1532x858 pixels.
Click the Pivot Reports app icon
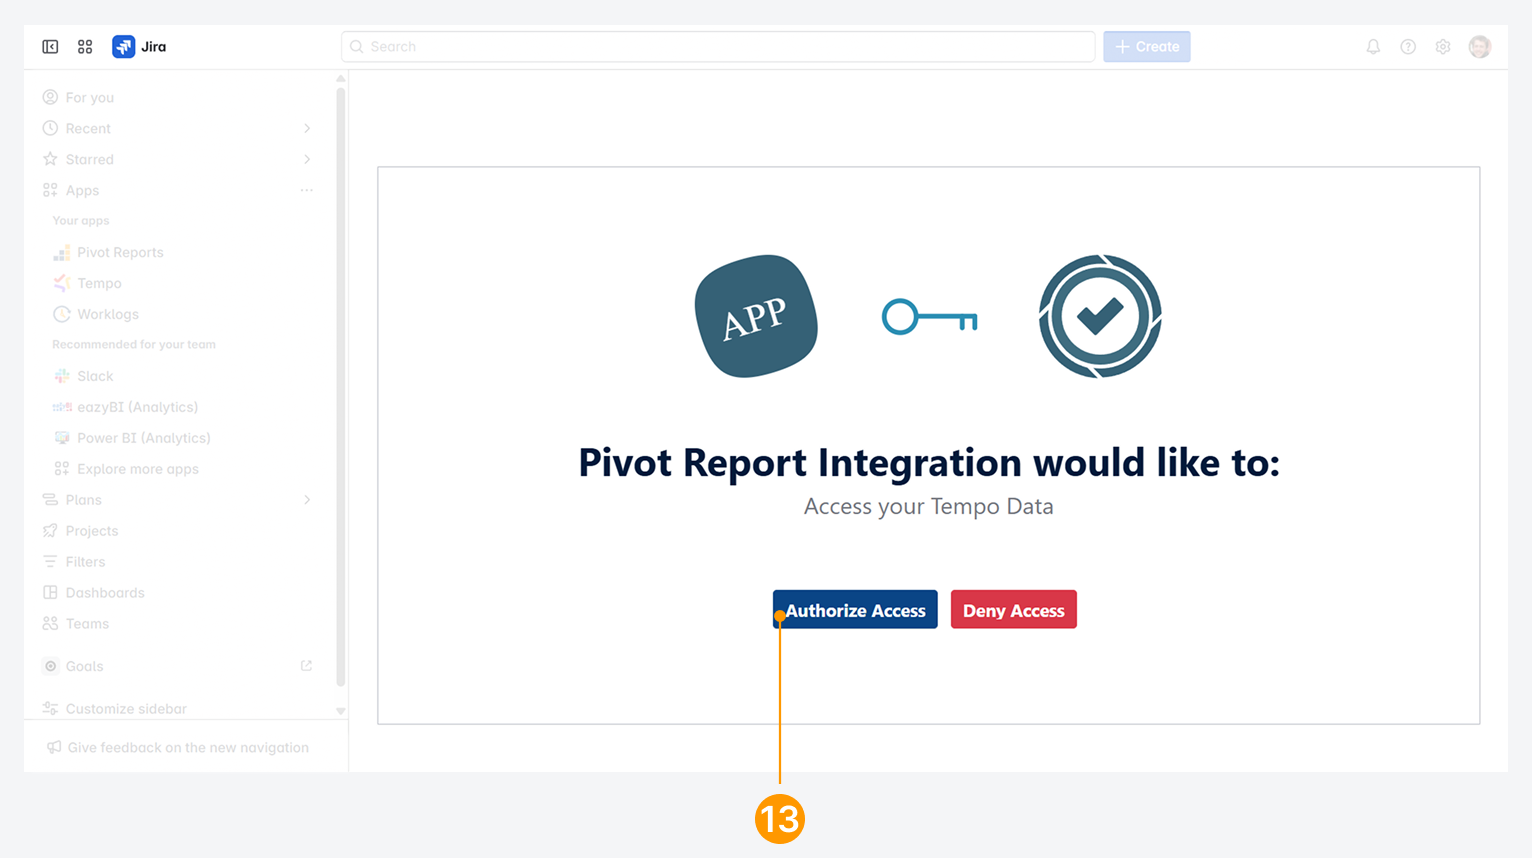point(62,252)
